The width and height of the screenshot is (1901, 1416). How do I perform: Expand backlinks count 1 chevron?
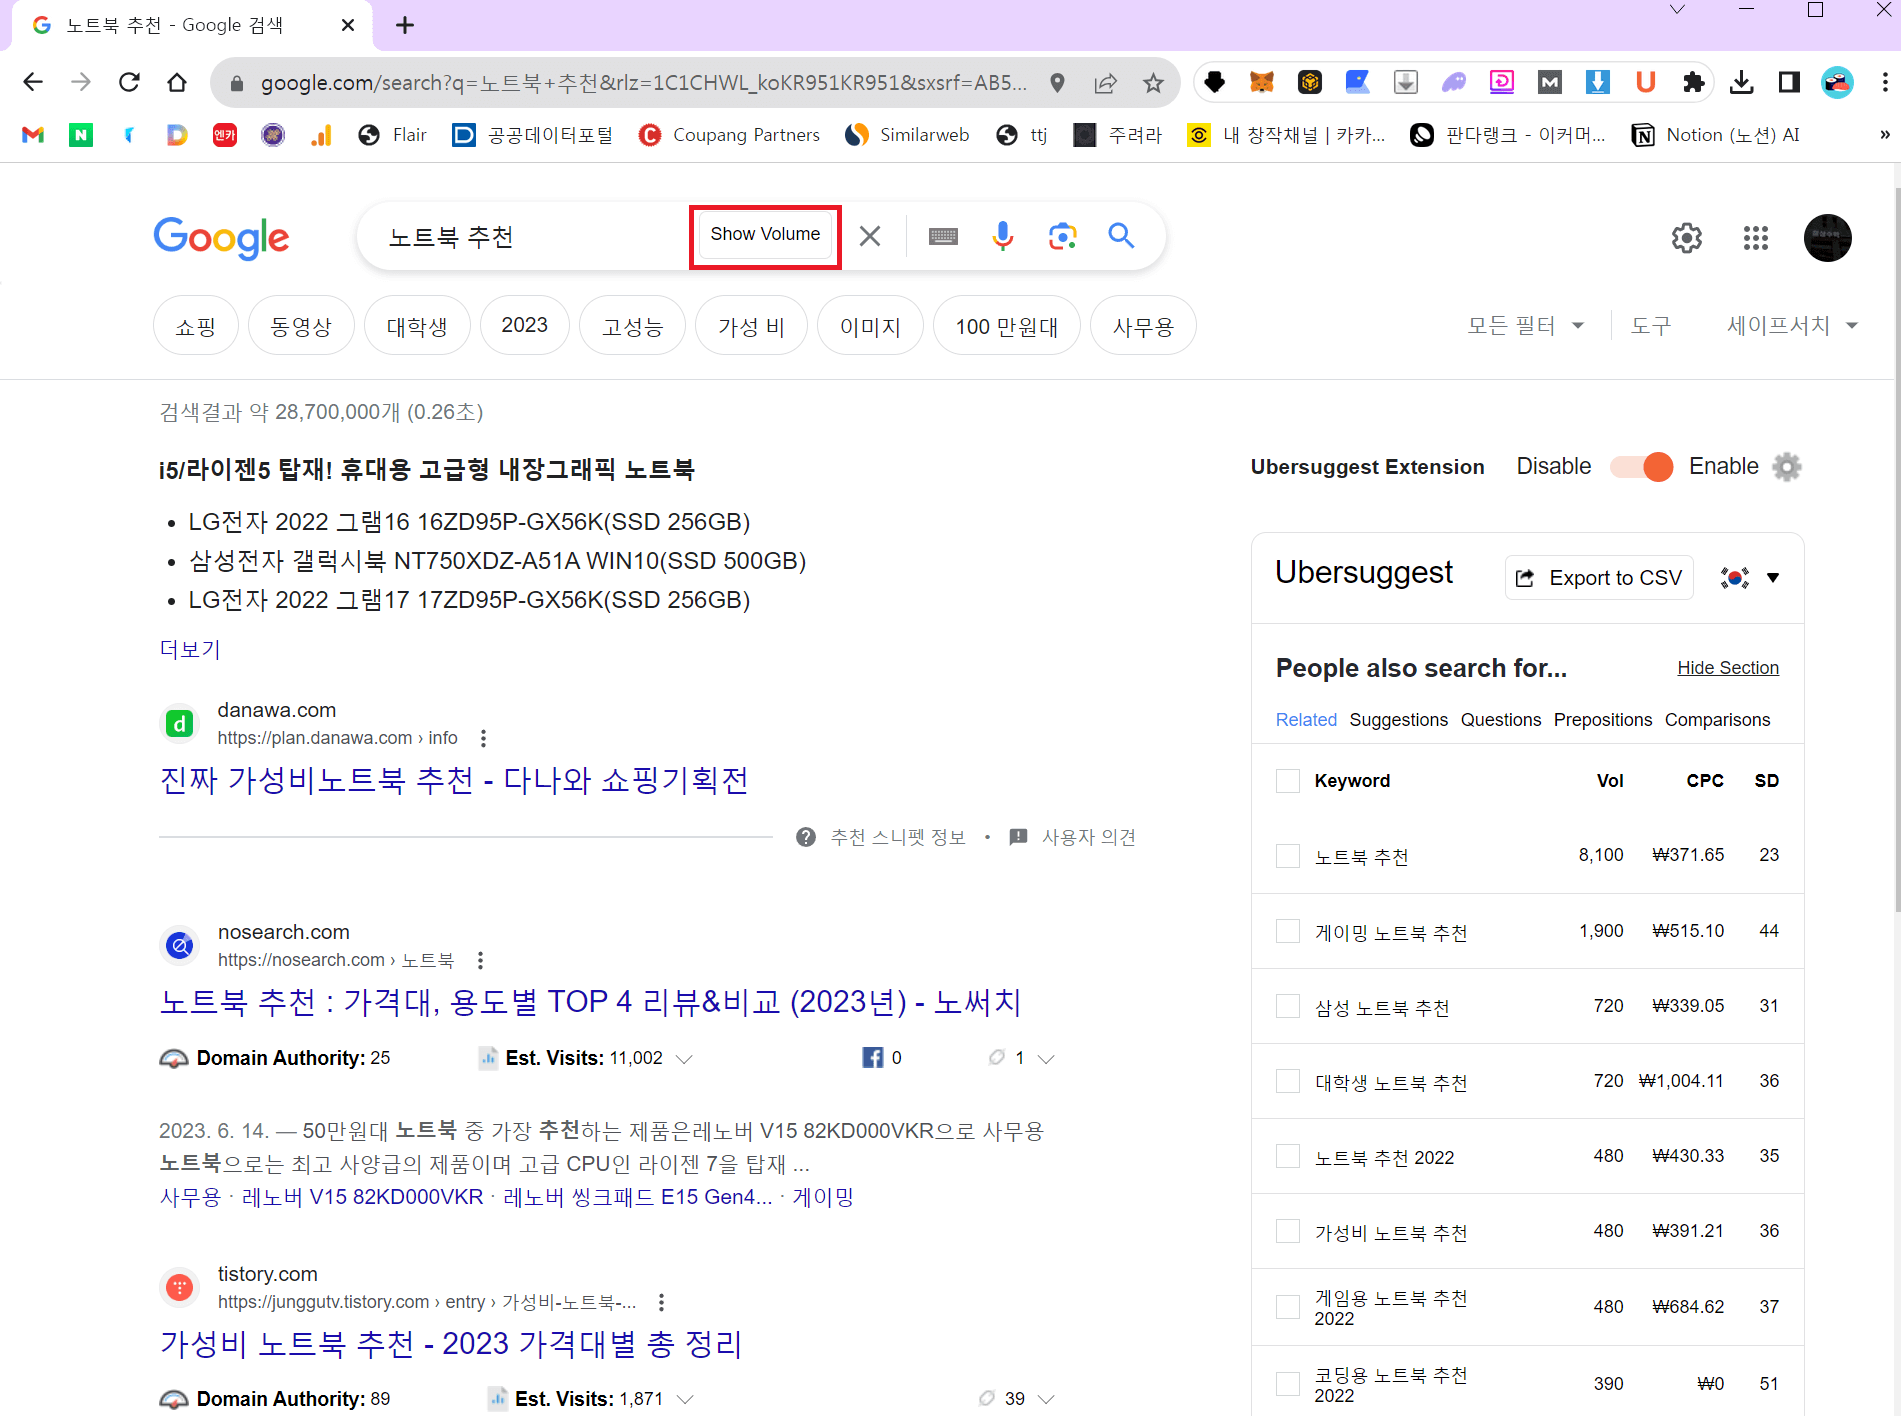(1046, 1059)
